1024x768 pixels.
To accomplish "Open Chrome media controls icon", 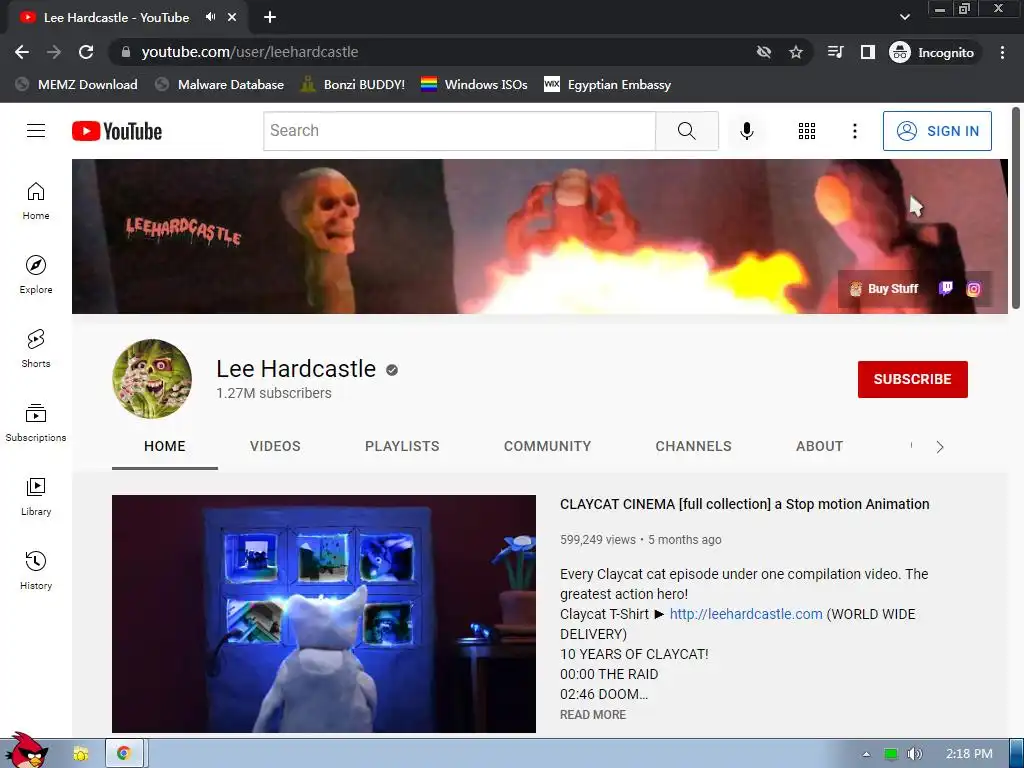I will pos(835,52).
